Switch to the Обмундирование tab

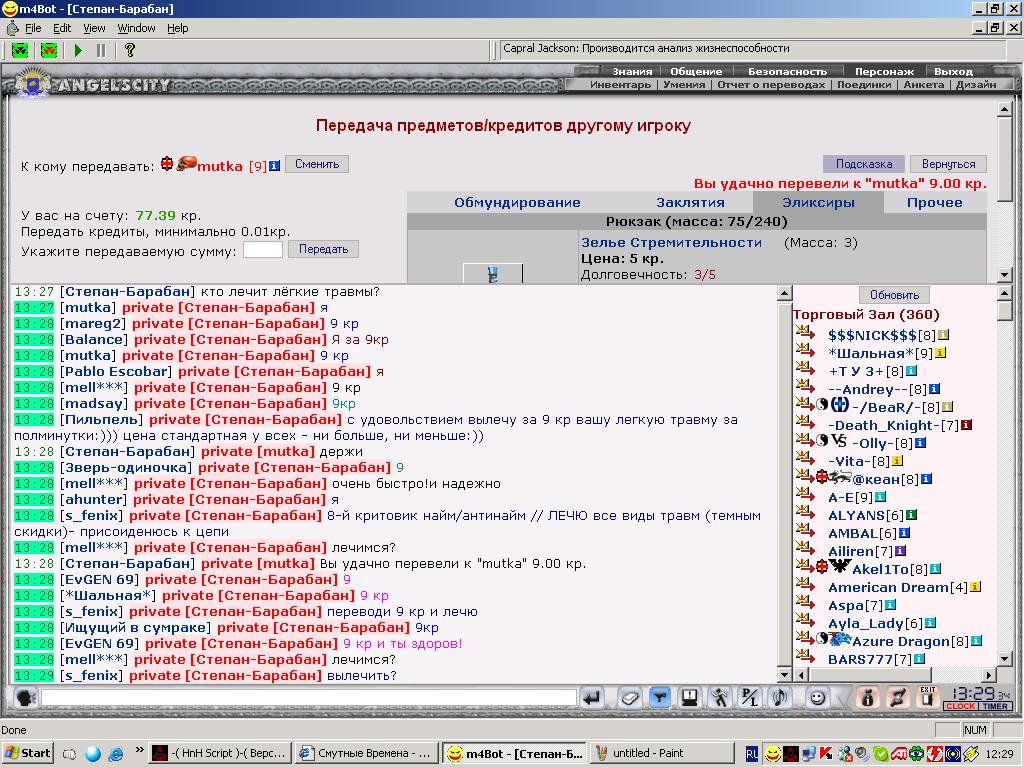(x=517, y=202)
